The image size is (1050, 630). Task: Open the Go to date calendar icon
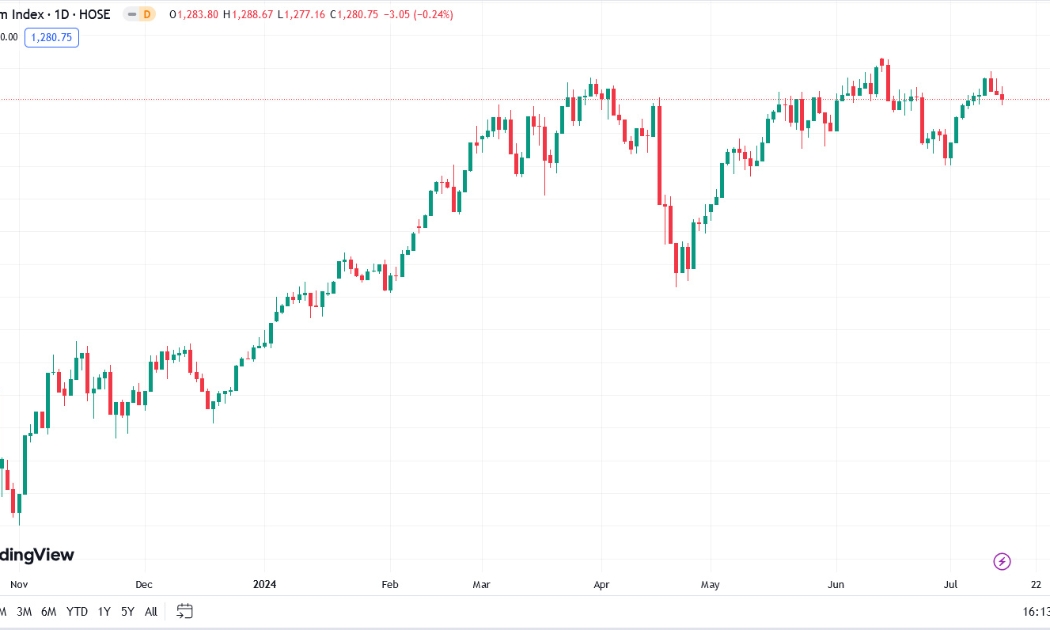click(x=184, y=611)
